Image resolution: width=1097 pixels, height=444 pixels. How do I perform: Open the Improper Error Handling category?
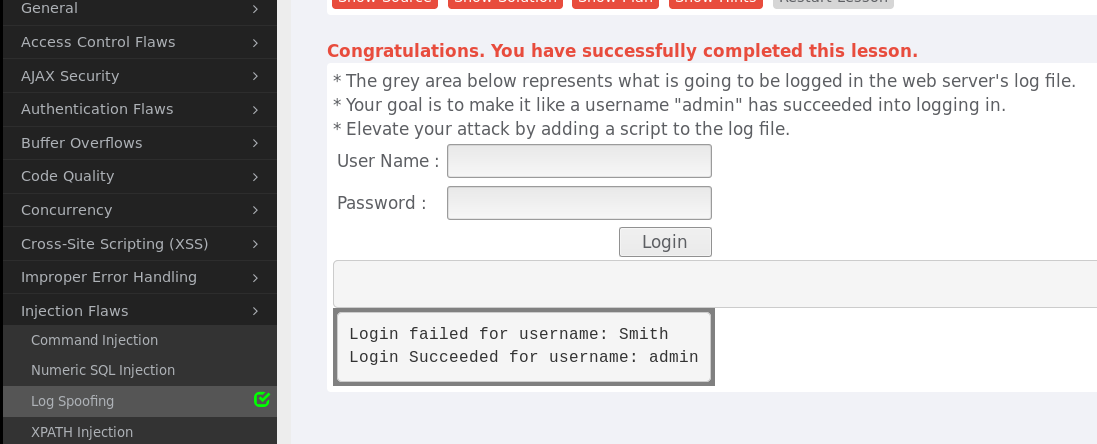point(109,277)
